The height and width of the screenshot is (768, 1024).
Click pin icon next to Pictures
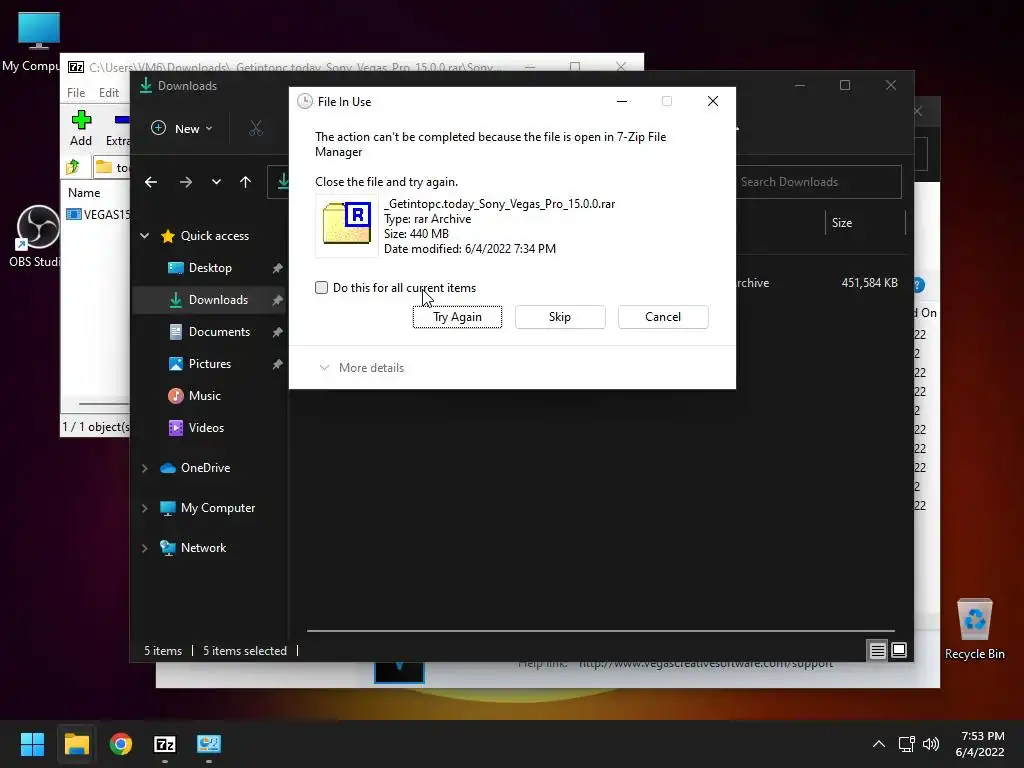(x=278, y=364)
